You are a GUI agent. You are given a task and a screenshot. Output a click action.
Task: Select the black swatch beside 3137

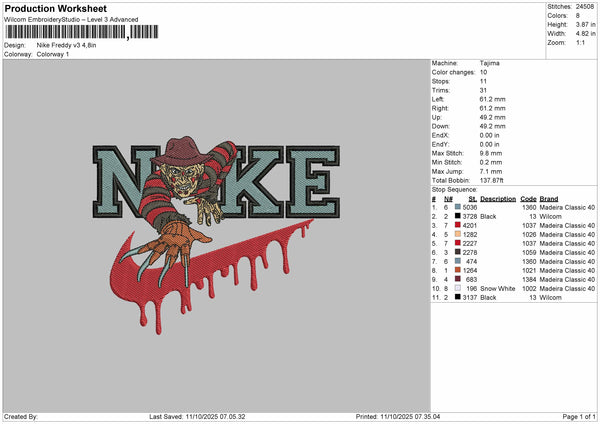[x=458, y=297]
